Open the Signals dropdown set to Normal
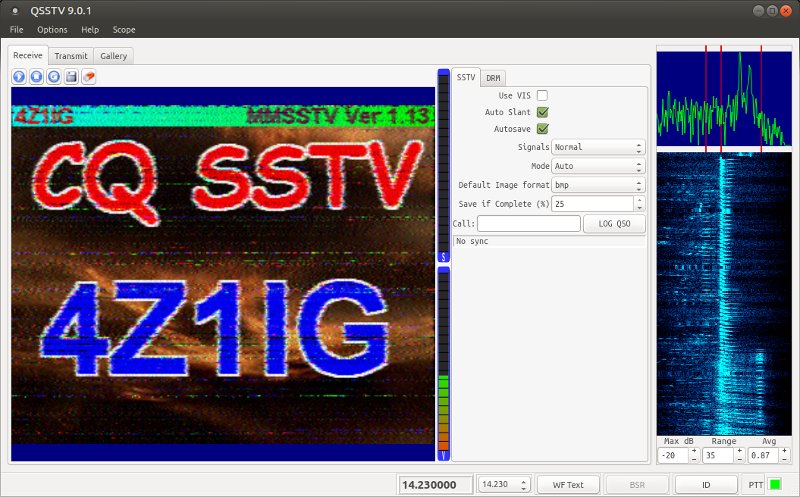 coord(598,147)
